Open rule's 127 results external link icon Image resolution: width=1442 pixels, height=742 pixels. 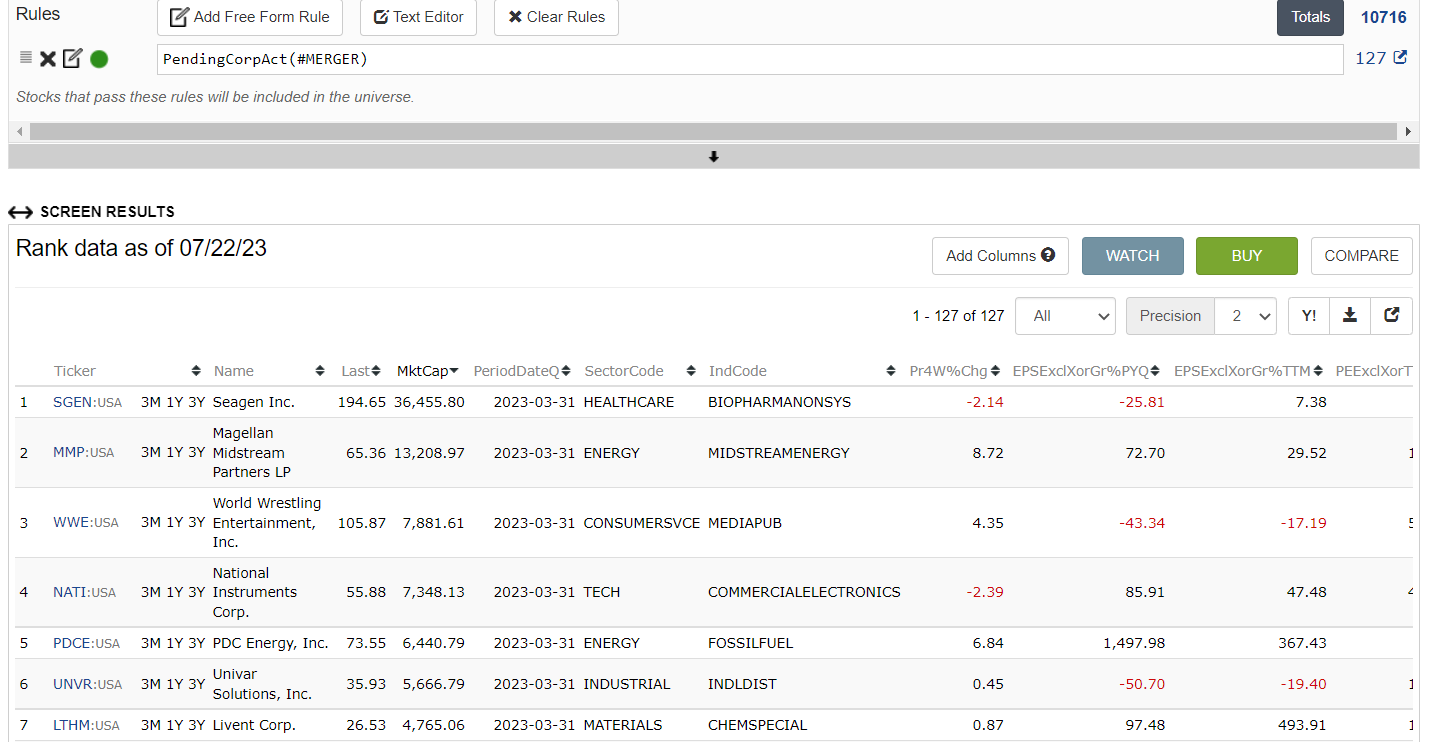tap(1400, 58)
